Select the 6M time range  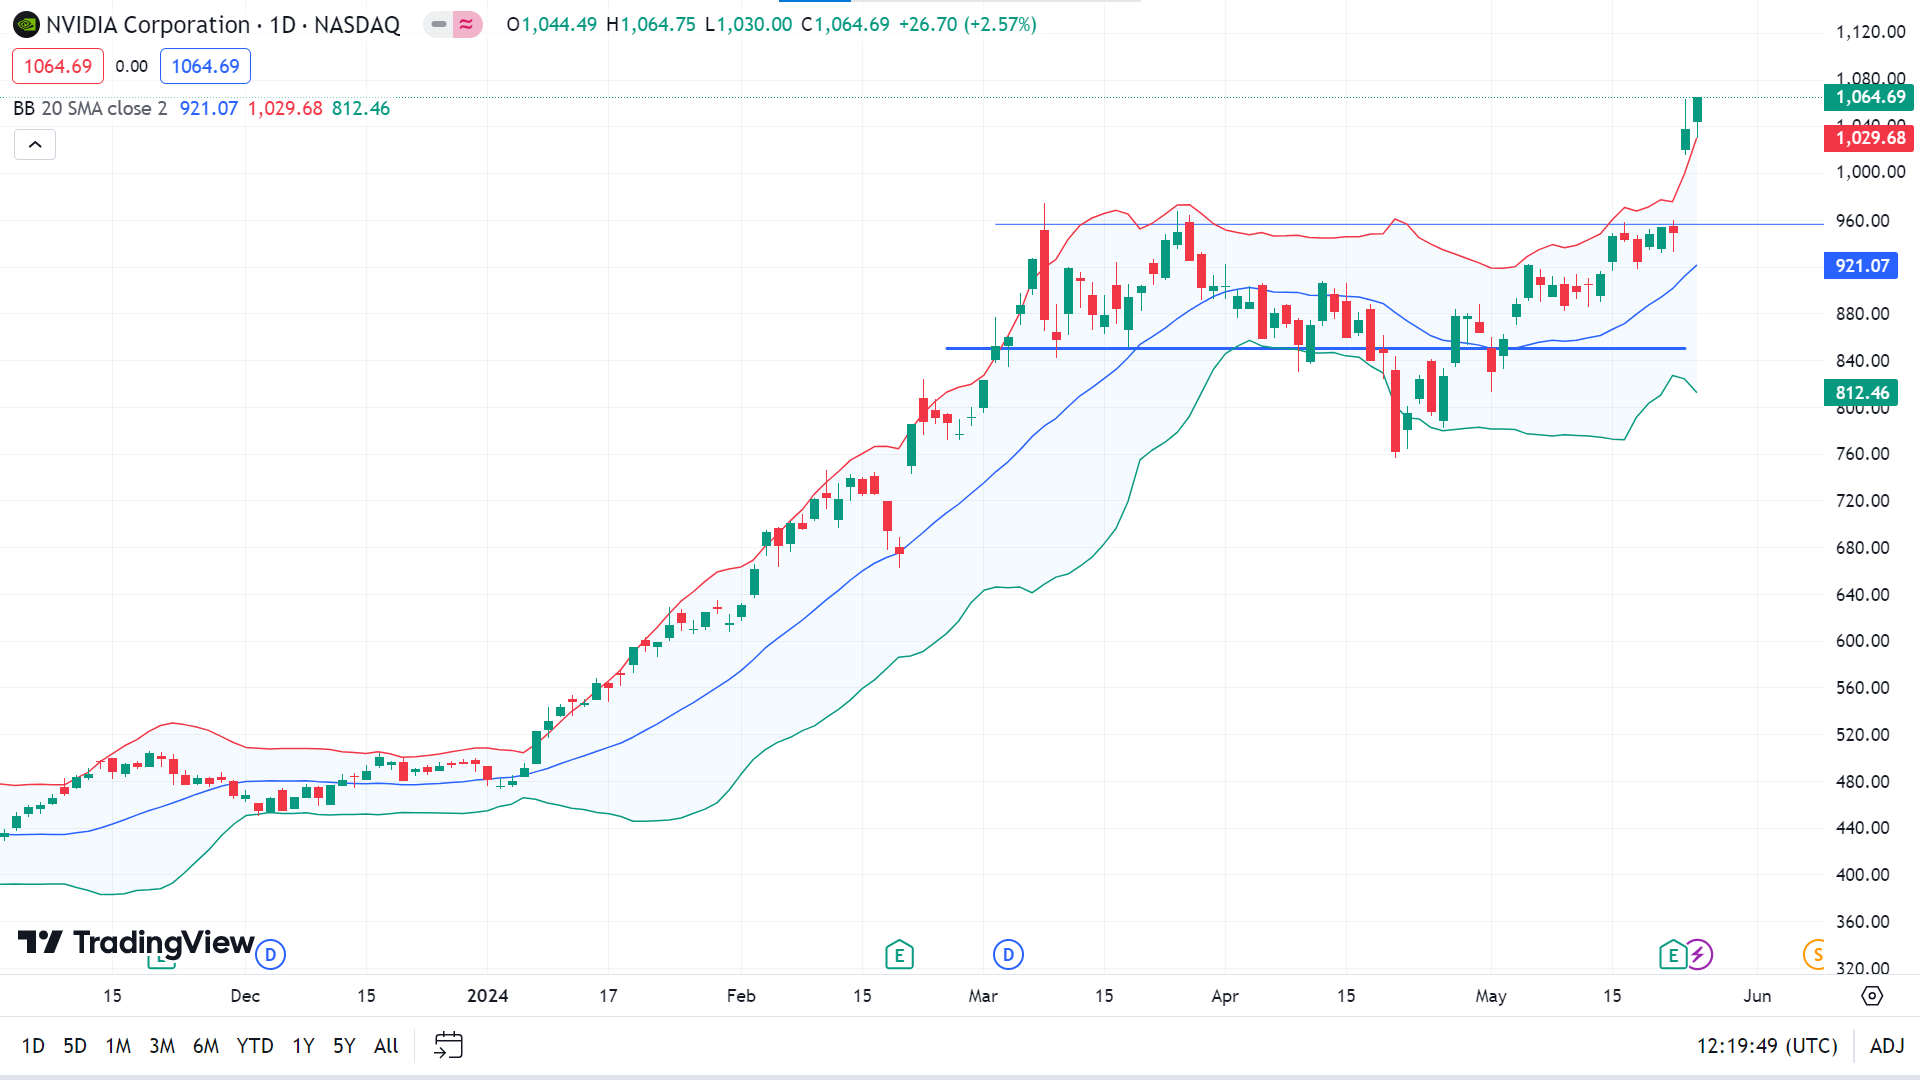[x=206, y=1045]
